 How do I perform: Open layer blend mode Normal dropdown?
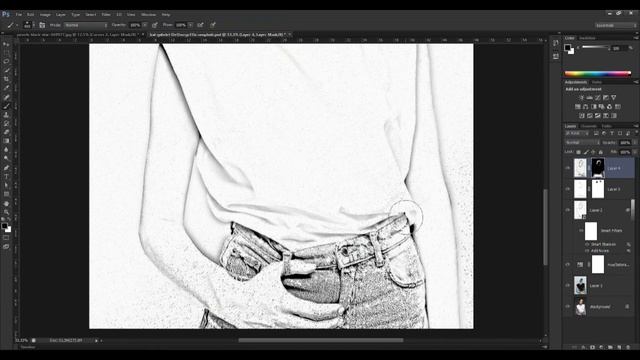click(582, 142)
